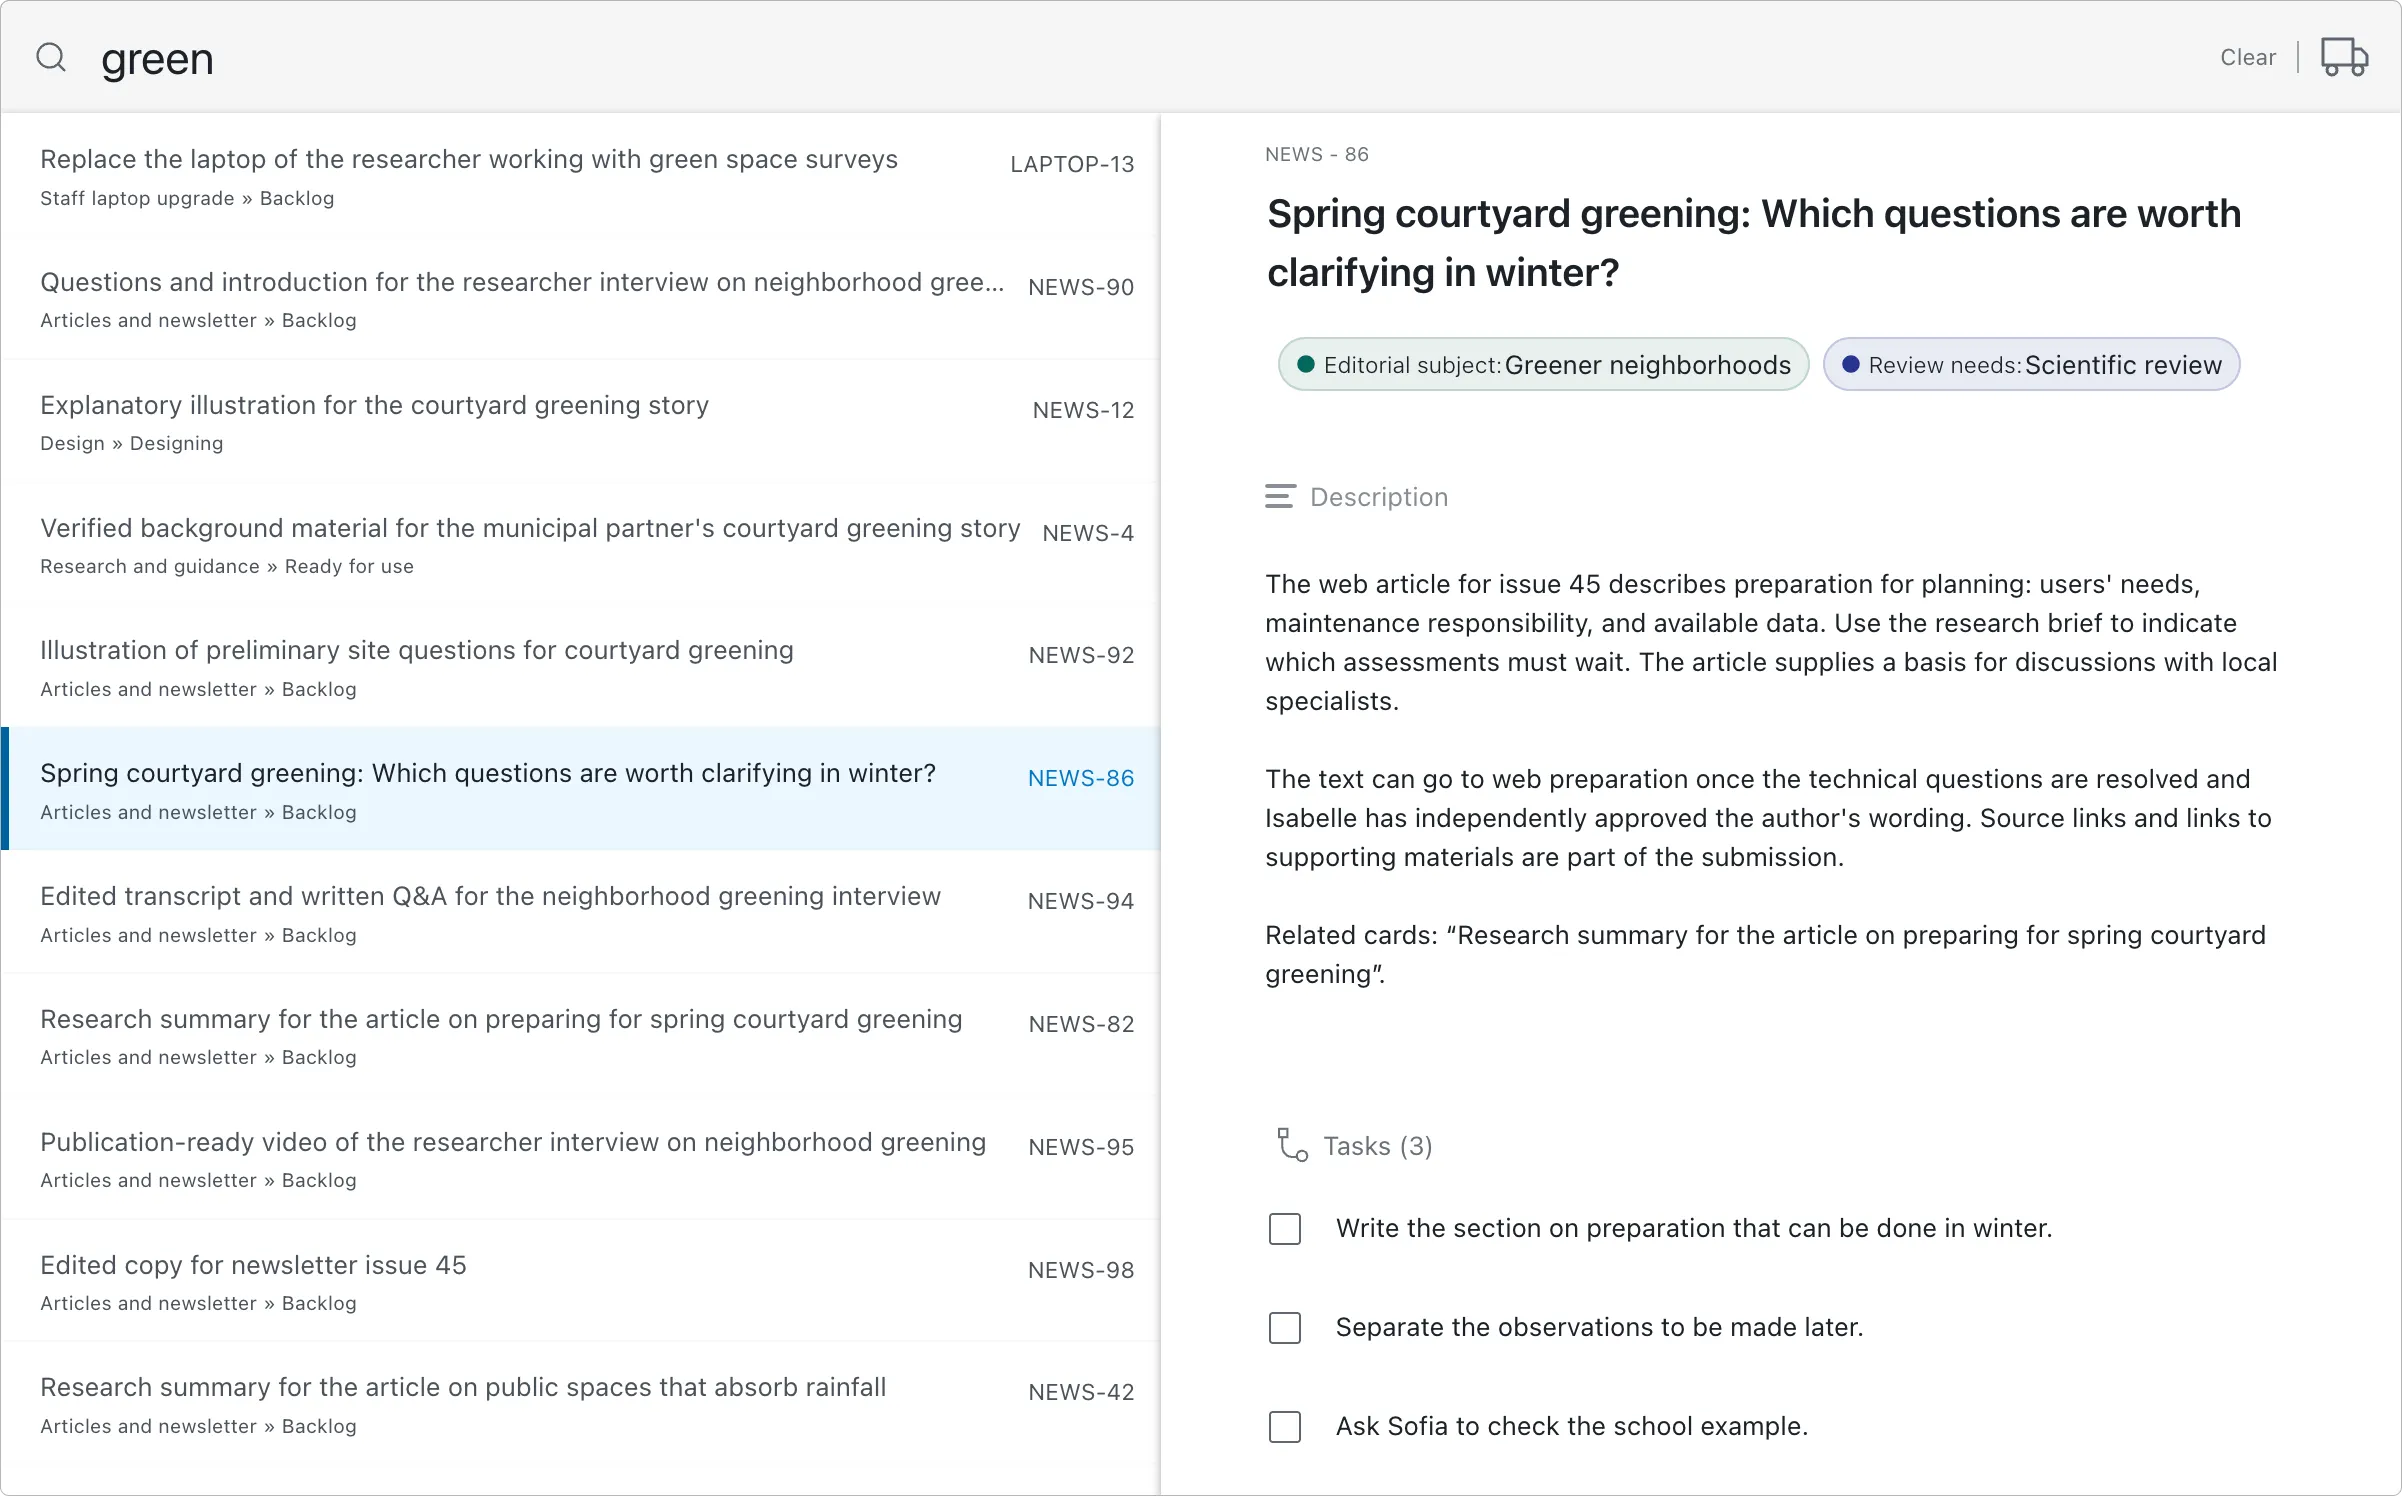The width and height of the screenshot is (2402, 1496).
Task: Click the 'Editorial subject: Greener neighborhoods' tag
Action: [x=1543, y=365]
